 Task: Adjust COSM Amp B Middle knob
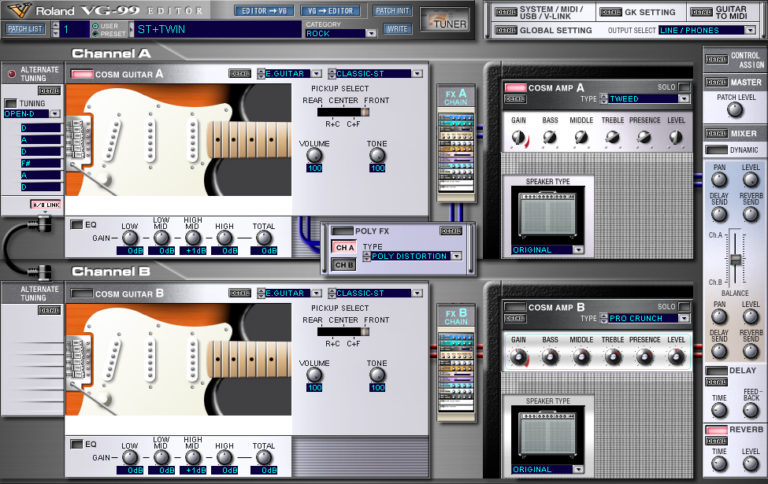(x=581, y=357)
